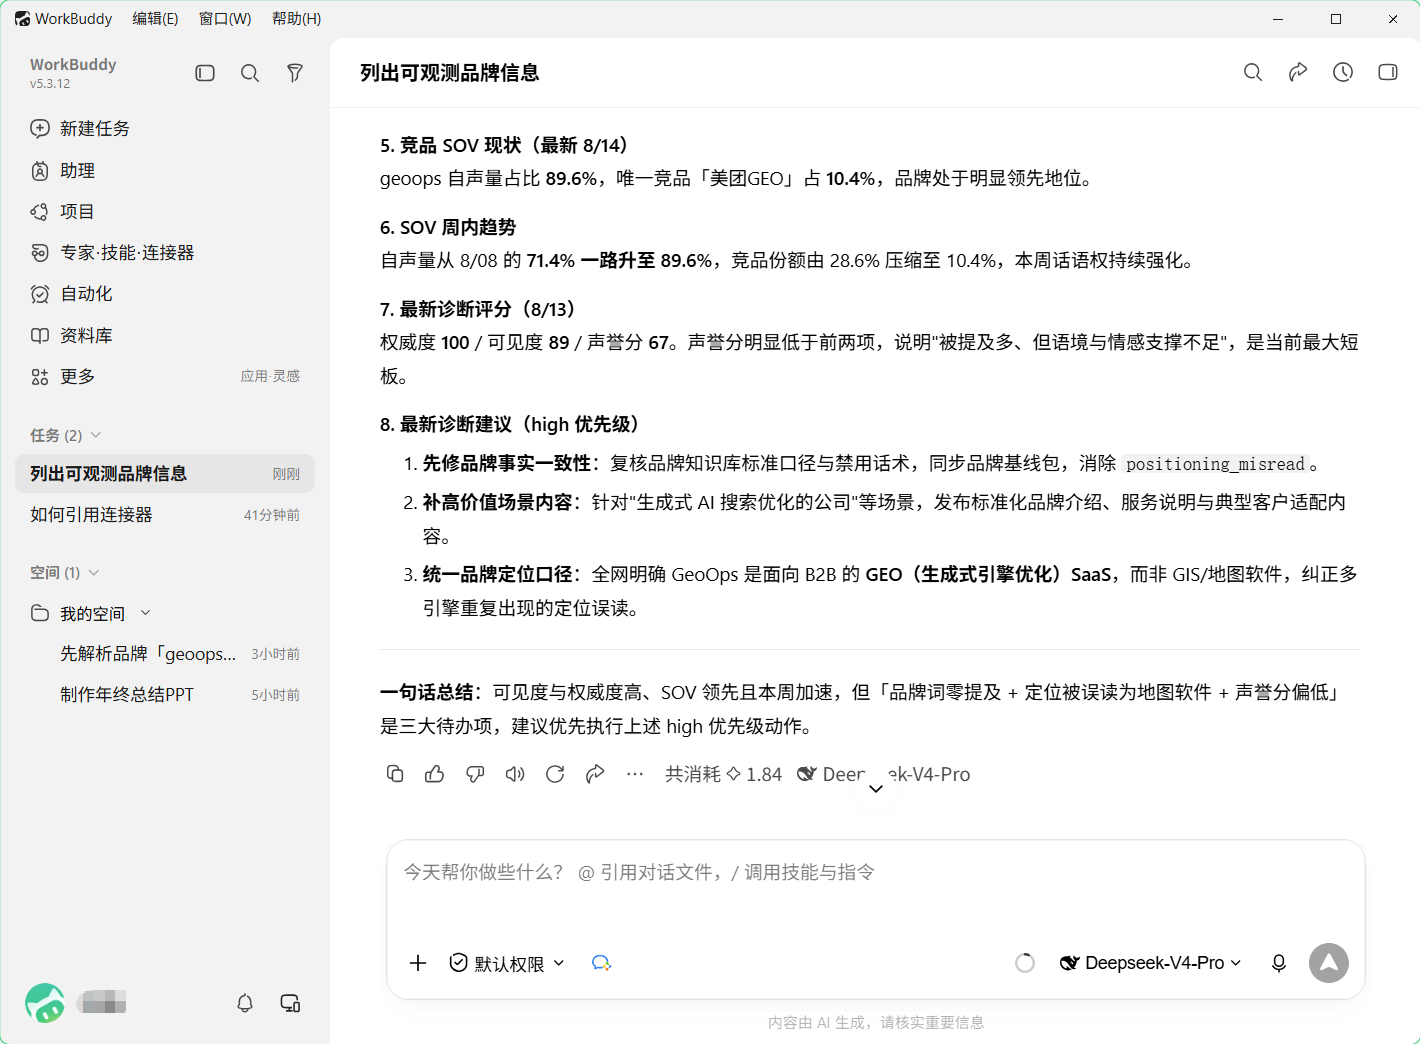
Task: Click the circular context usage indicator
Action: tap(1025, 963)
